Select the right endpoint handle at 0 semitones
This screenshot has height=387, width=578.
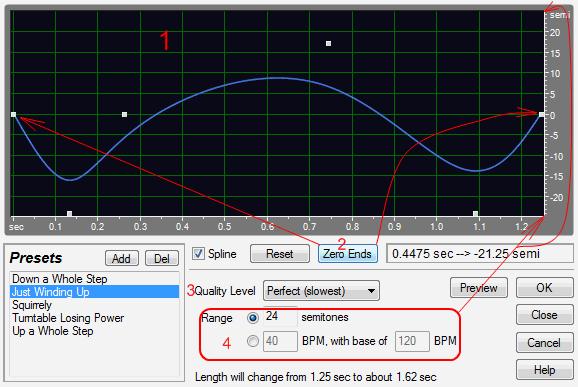point(541,115)
